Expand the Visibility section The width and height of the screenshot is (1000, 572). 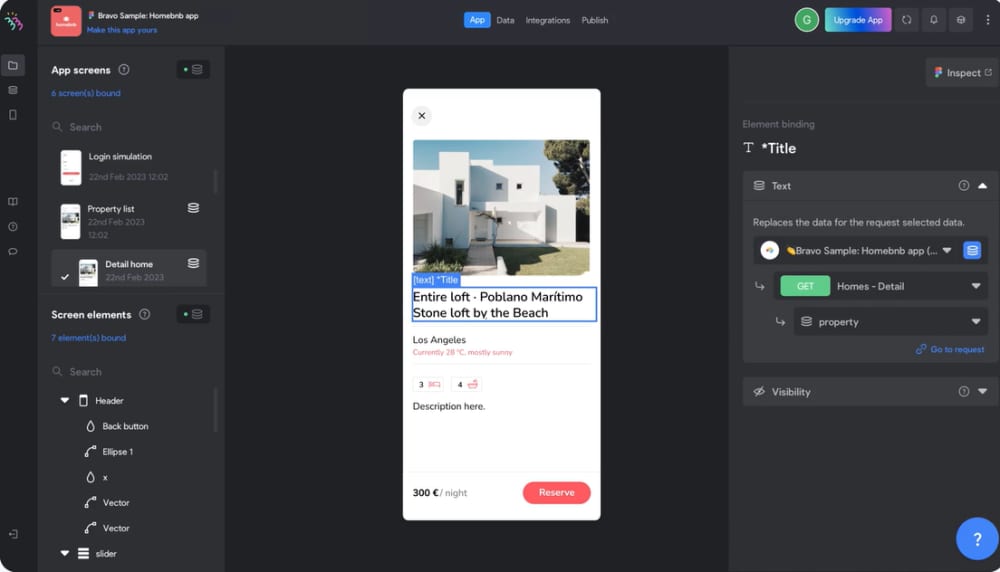coord(982,392)
